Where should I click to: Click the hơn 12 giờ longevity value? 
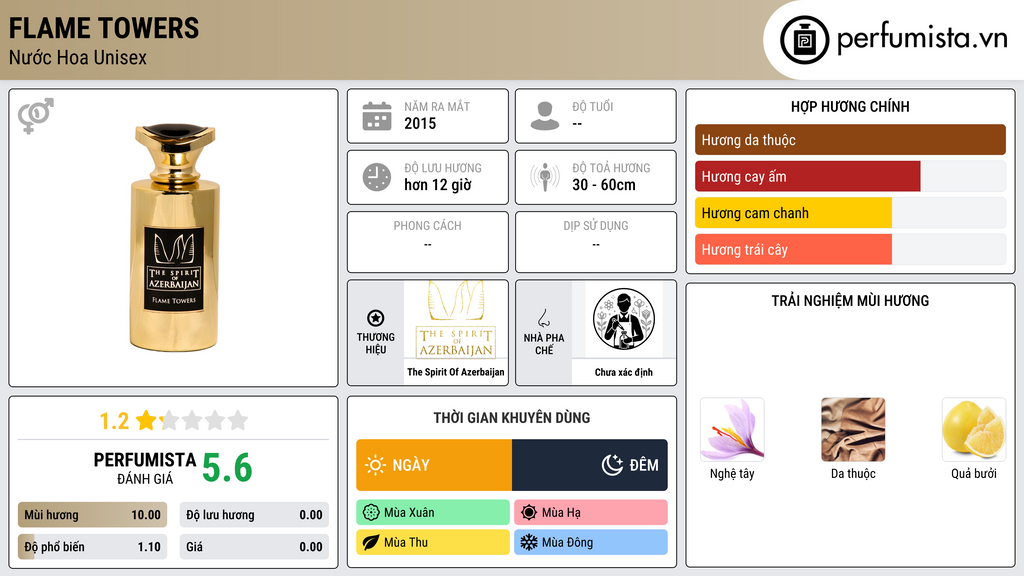tap(438, 185)
